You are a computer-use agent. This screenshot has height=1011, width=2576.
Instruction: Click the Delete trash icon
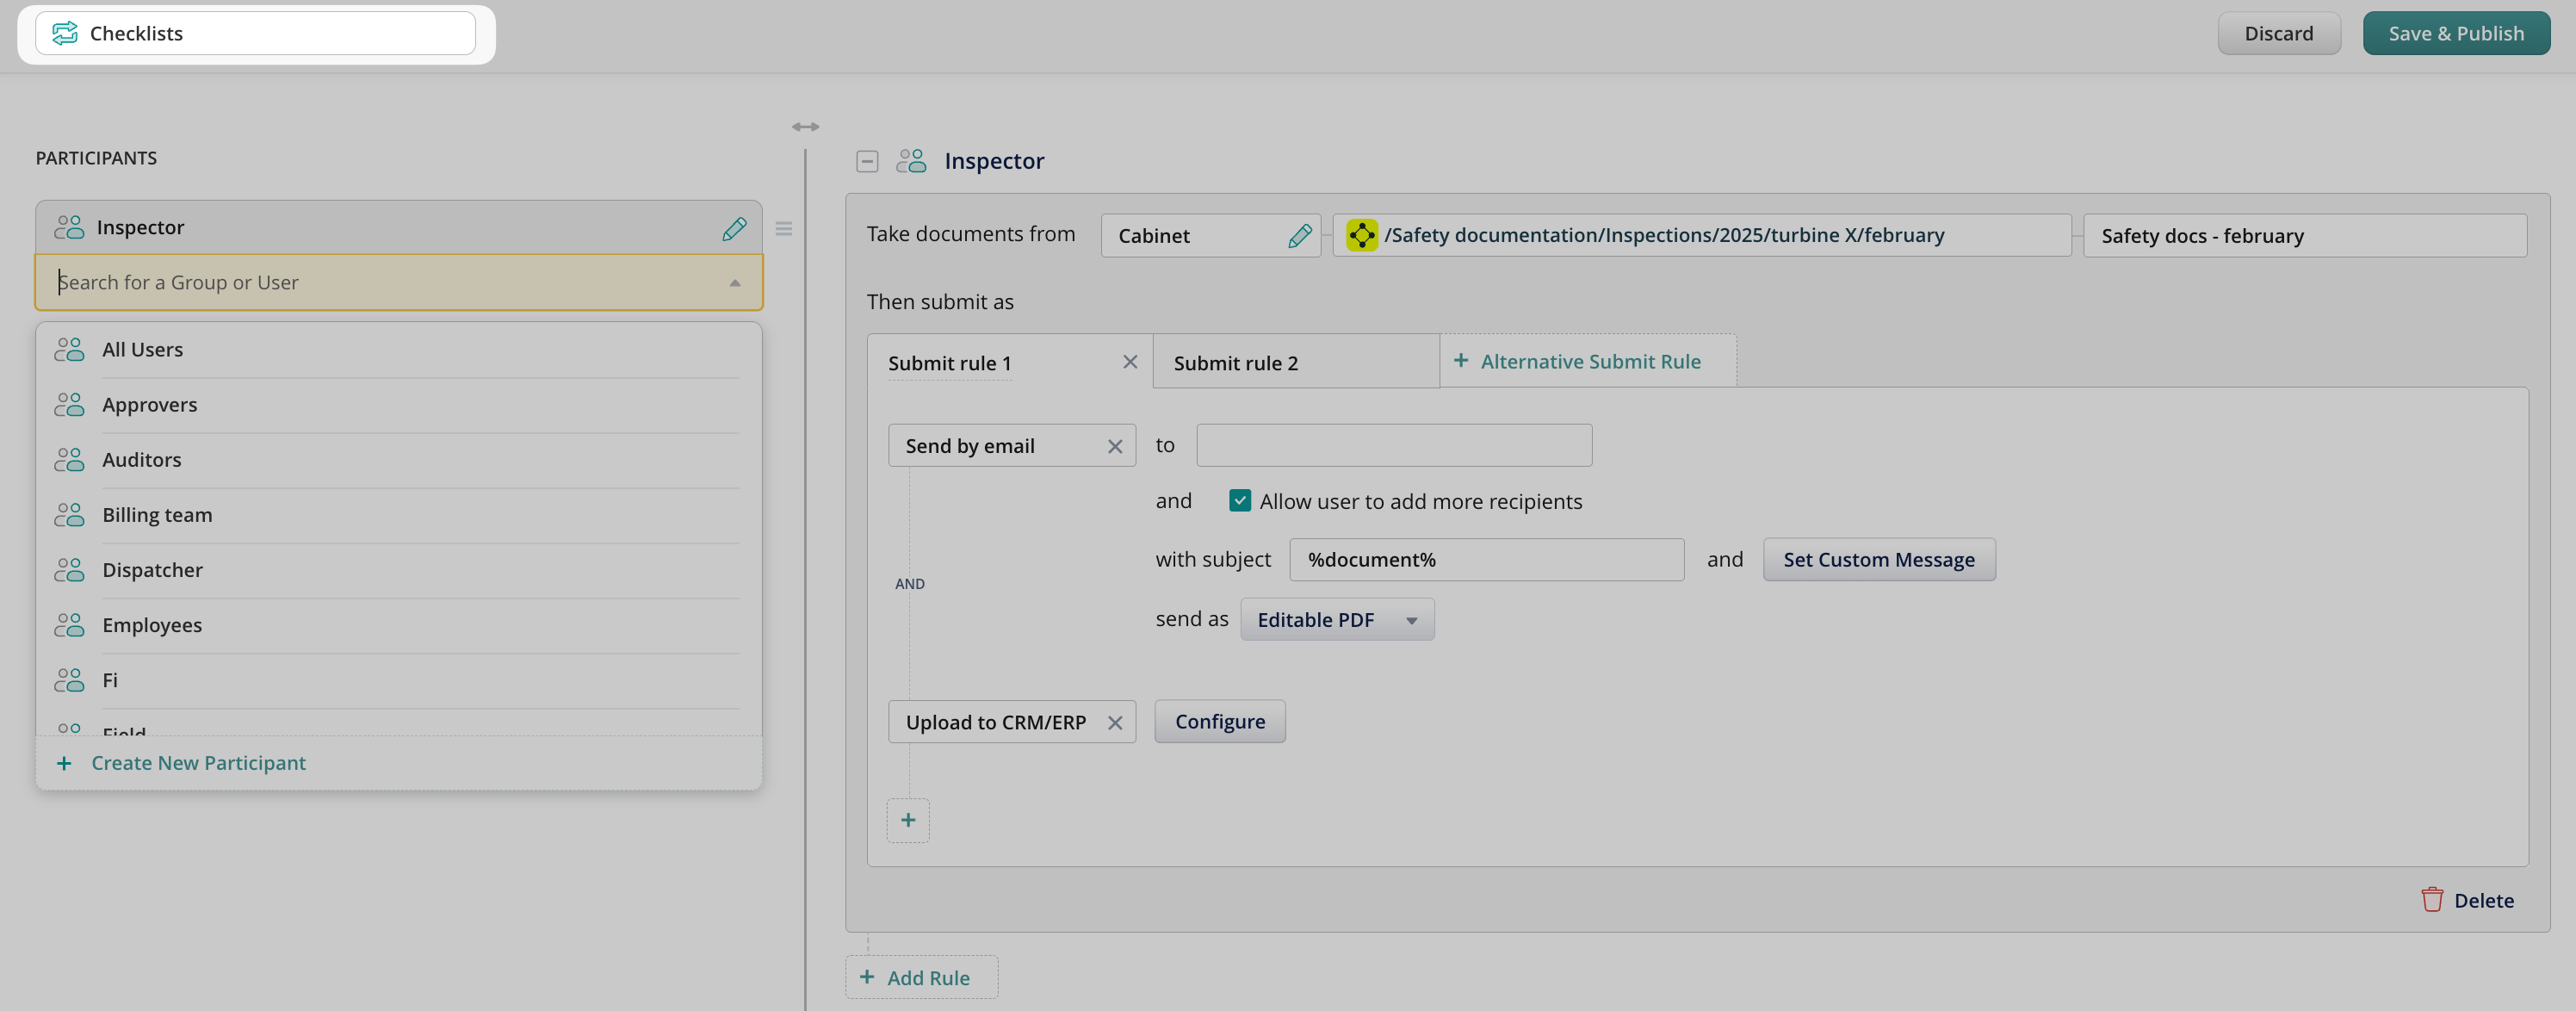pyautogui.click(x=2432, y=900)
